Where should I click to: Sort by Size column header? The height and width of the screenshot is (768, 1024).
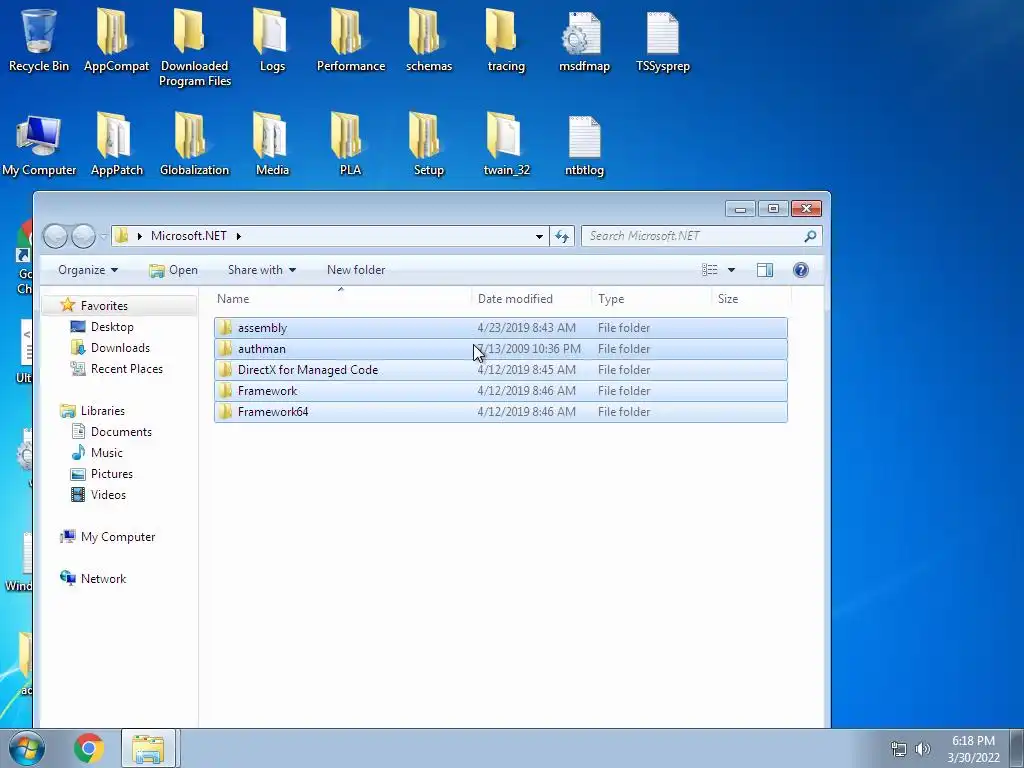tap(752, 298)
